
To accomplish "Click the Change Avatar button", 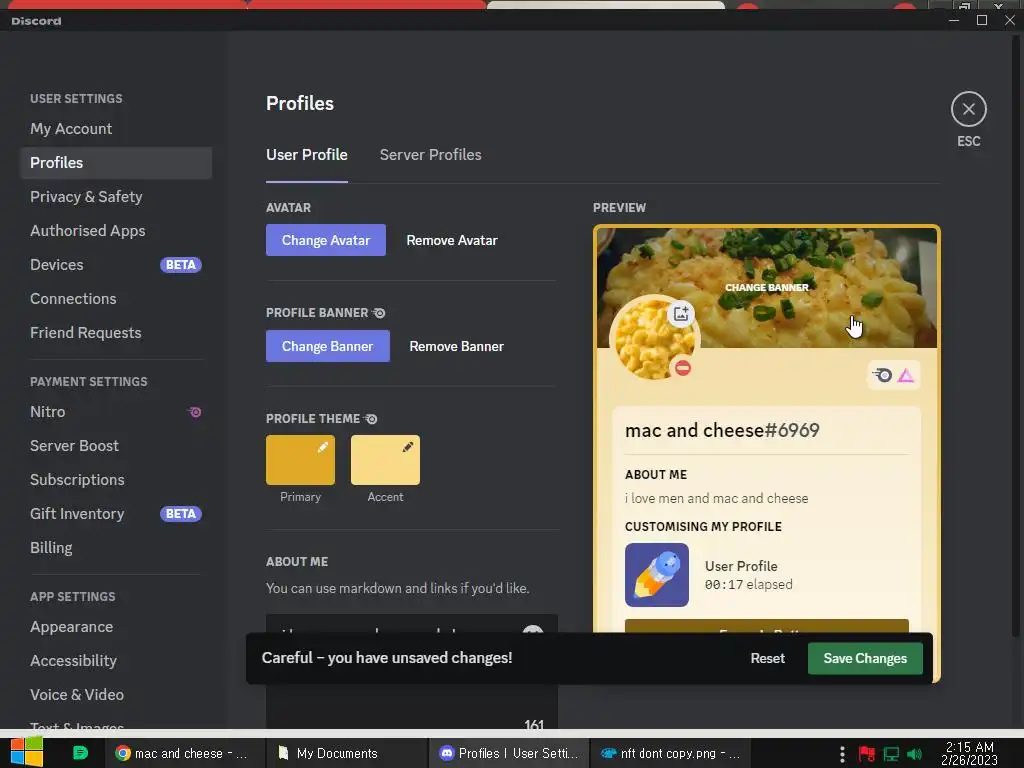I will click(x=325, y=240).
